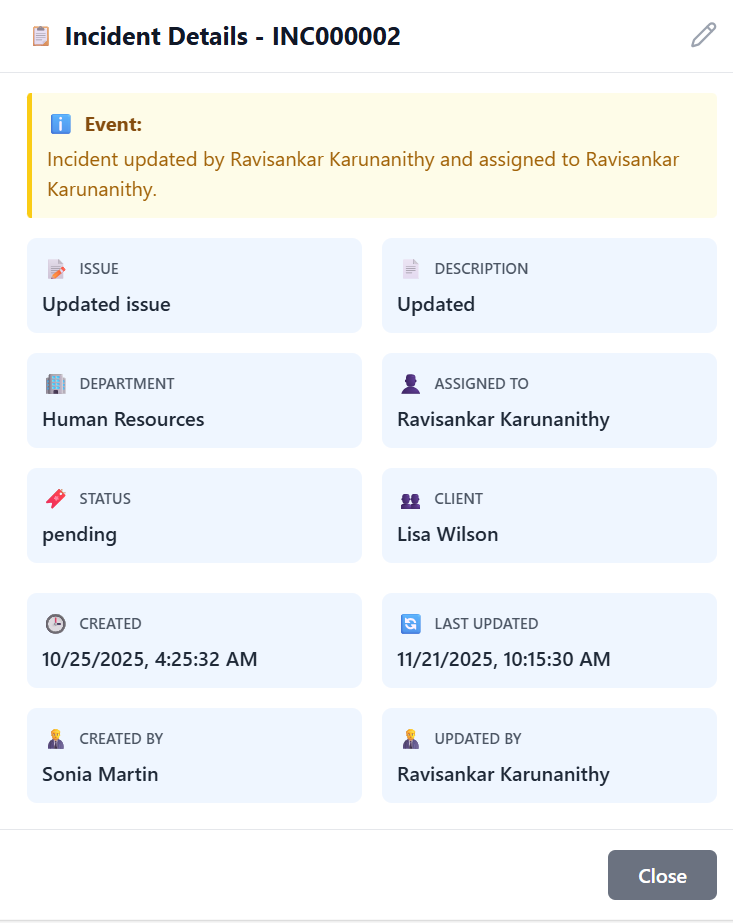733x923 pixels.
Task: Click the Incident Details INC000002 title
Action: tap(232, 37)
